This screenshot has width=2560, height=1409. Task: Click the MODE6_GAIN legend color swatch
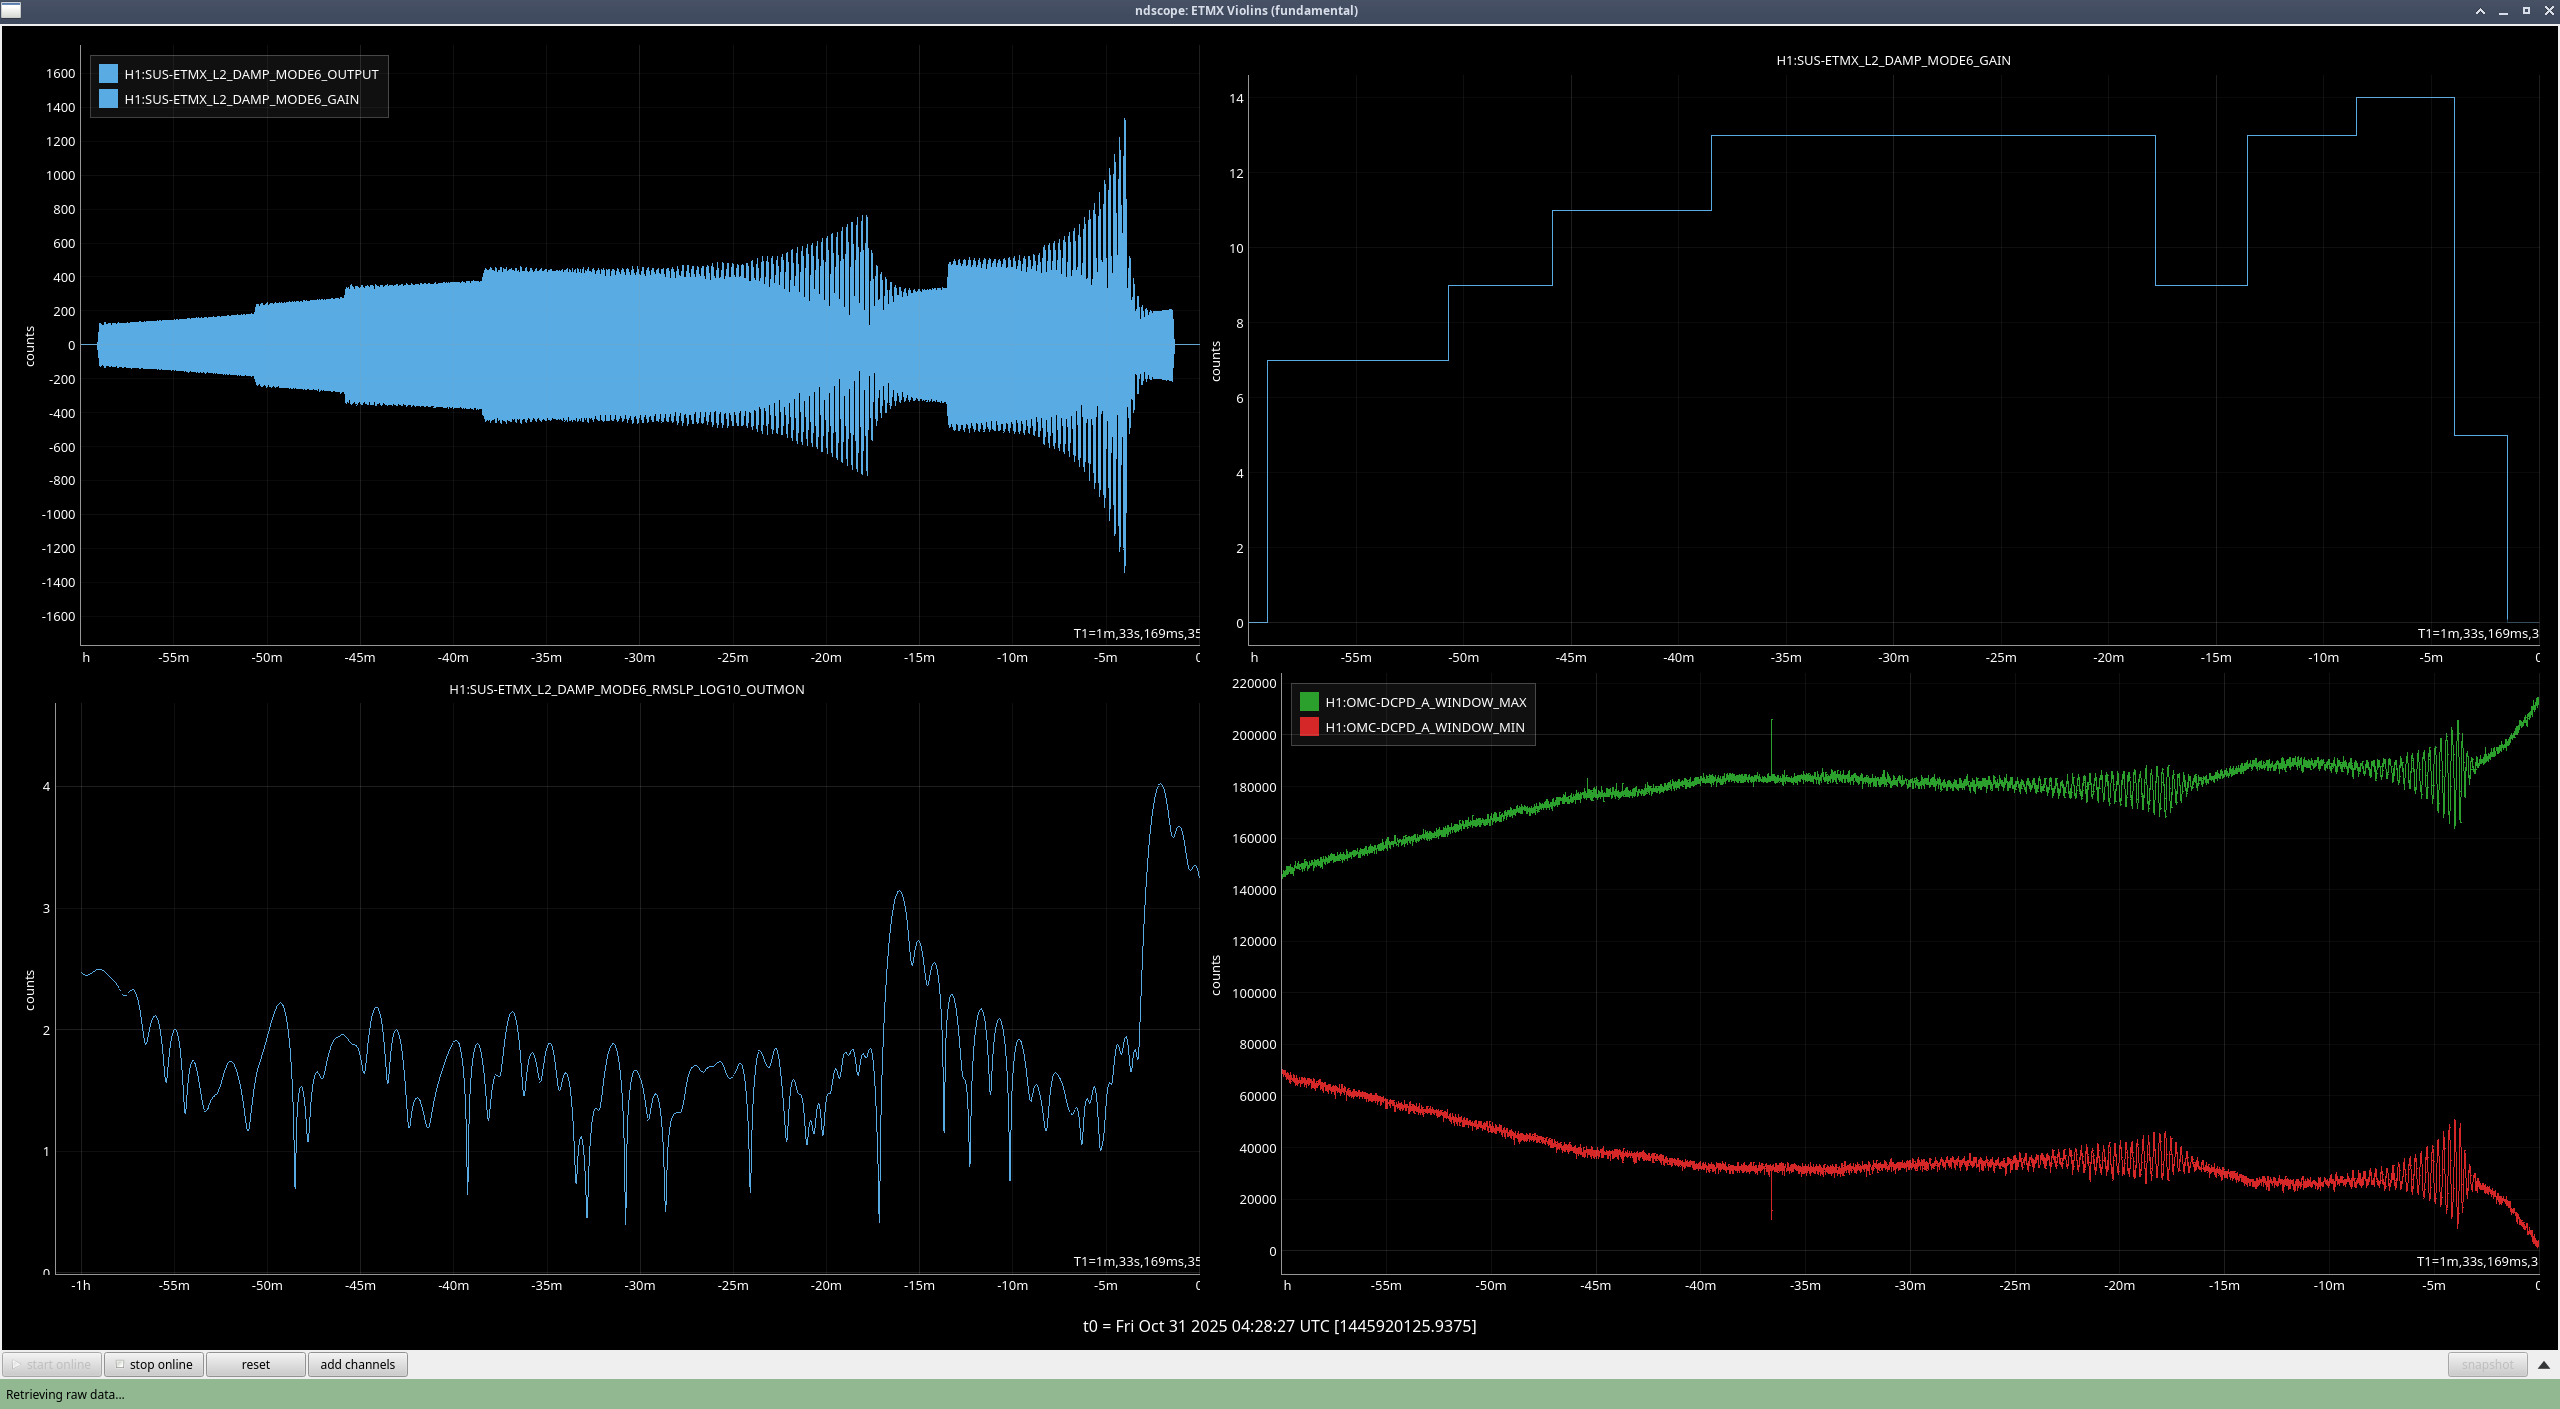click(x=108, y=99)
